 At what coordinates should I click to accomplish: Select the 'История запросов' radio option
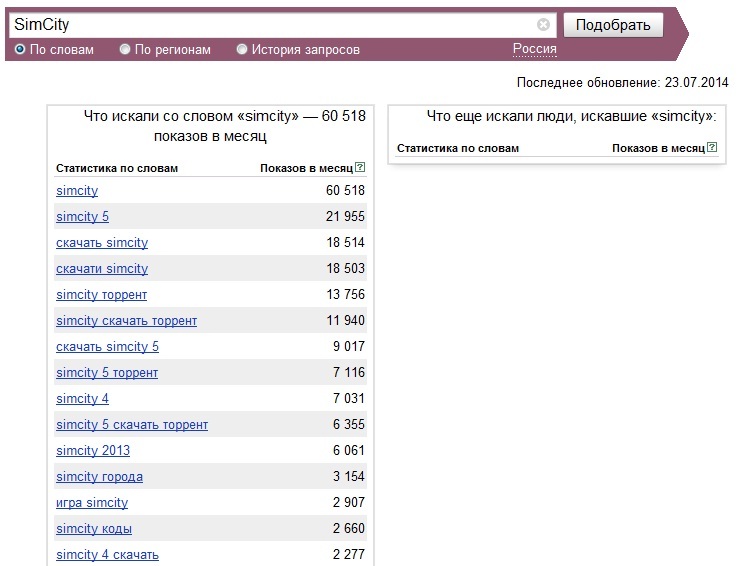242,49
